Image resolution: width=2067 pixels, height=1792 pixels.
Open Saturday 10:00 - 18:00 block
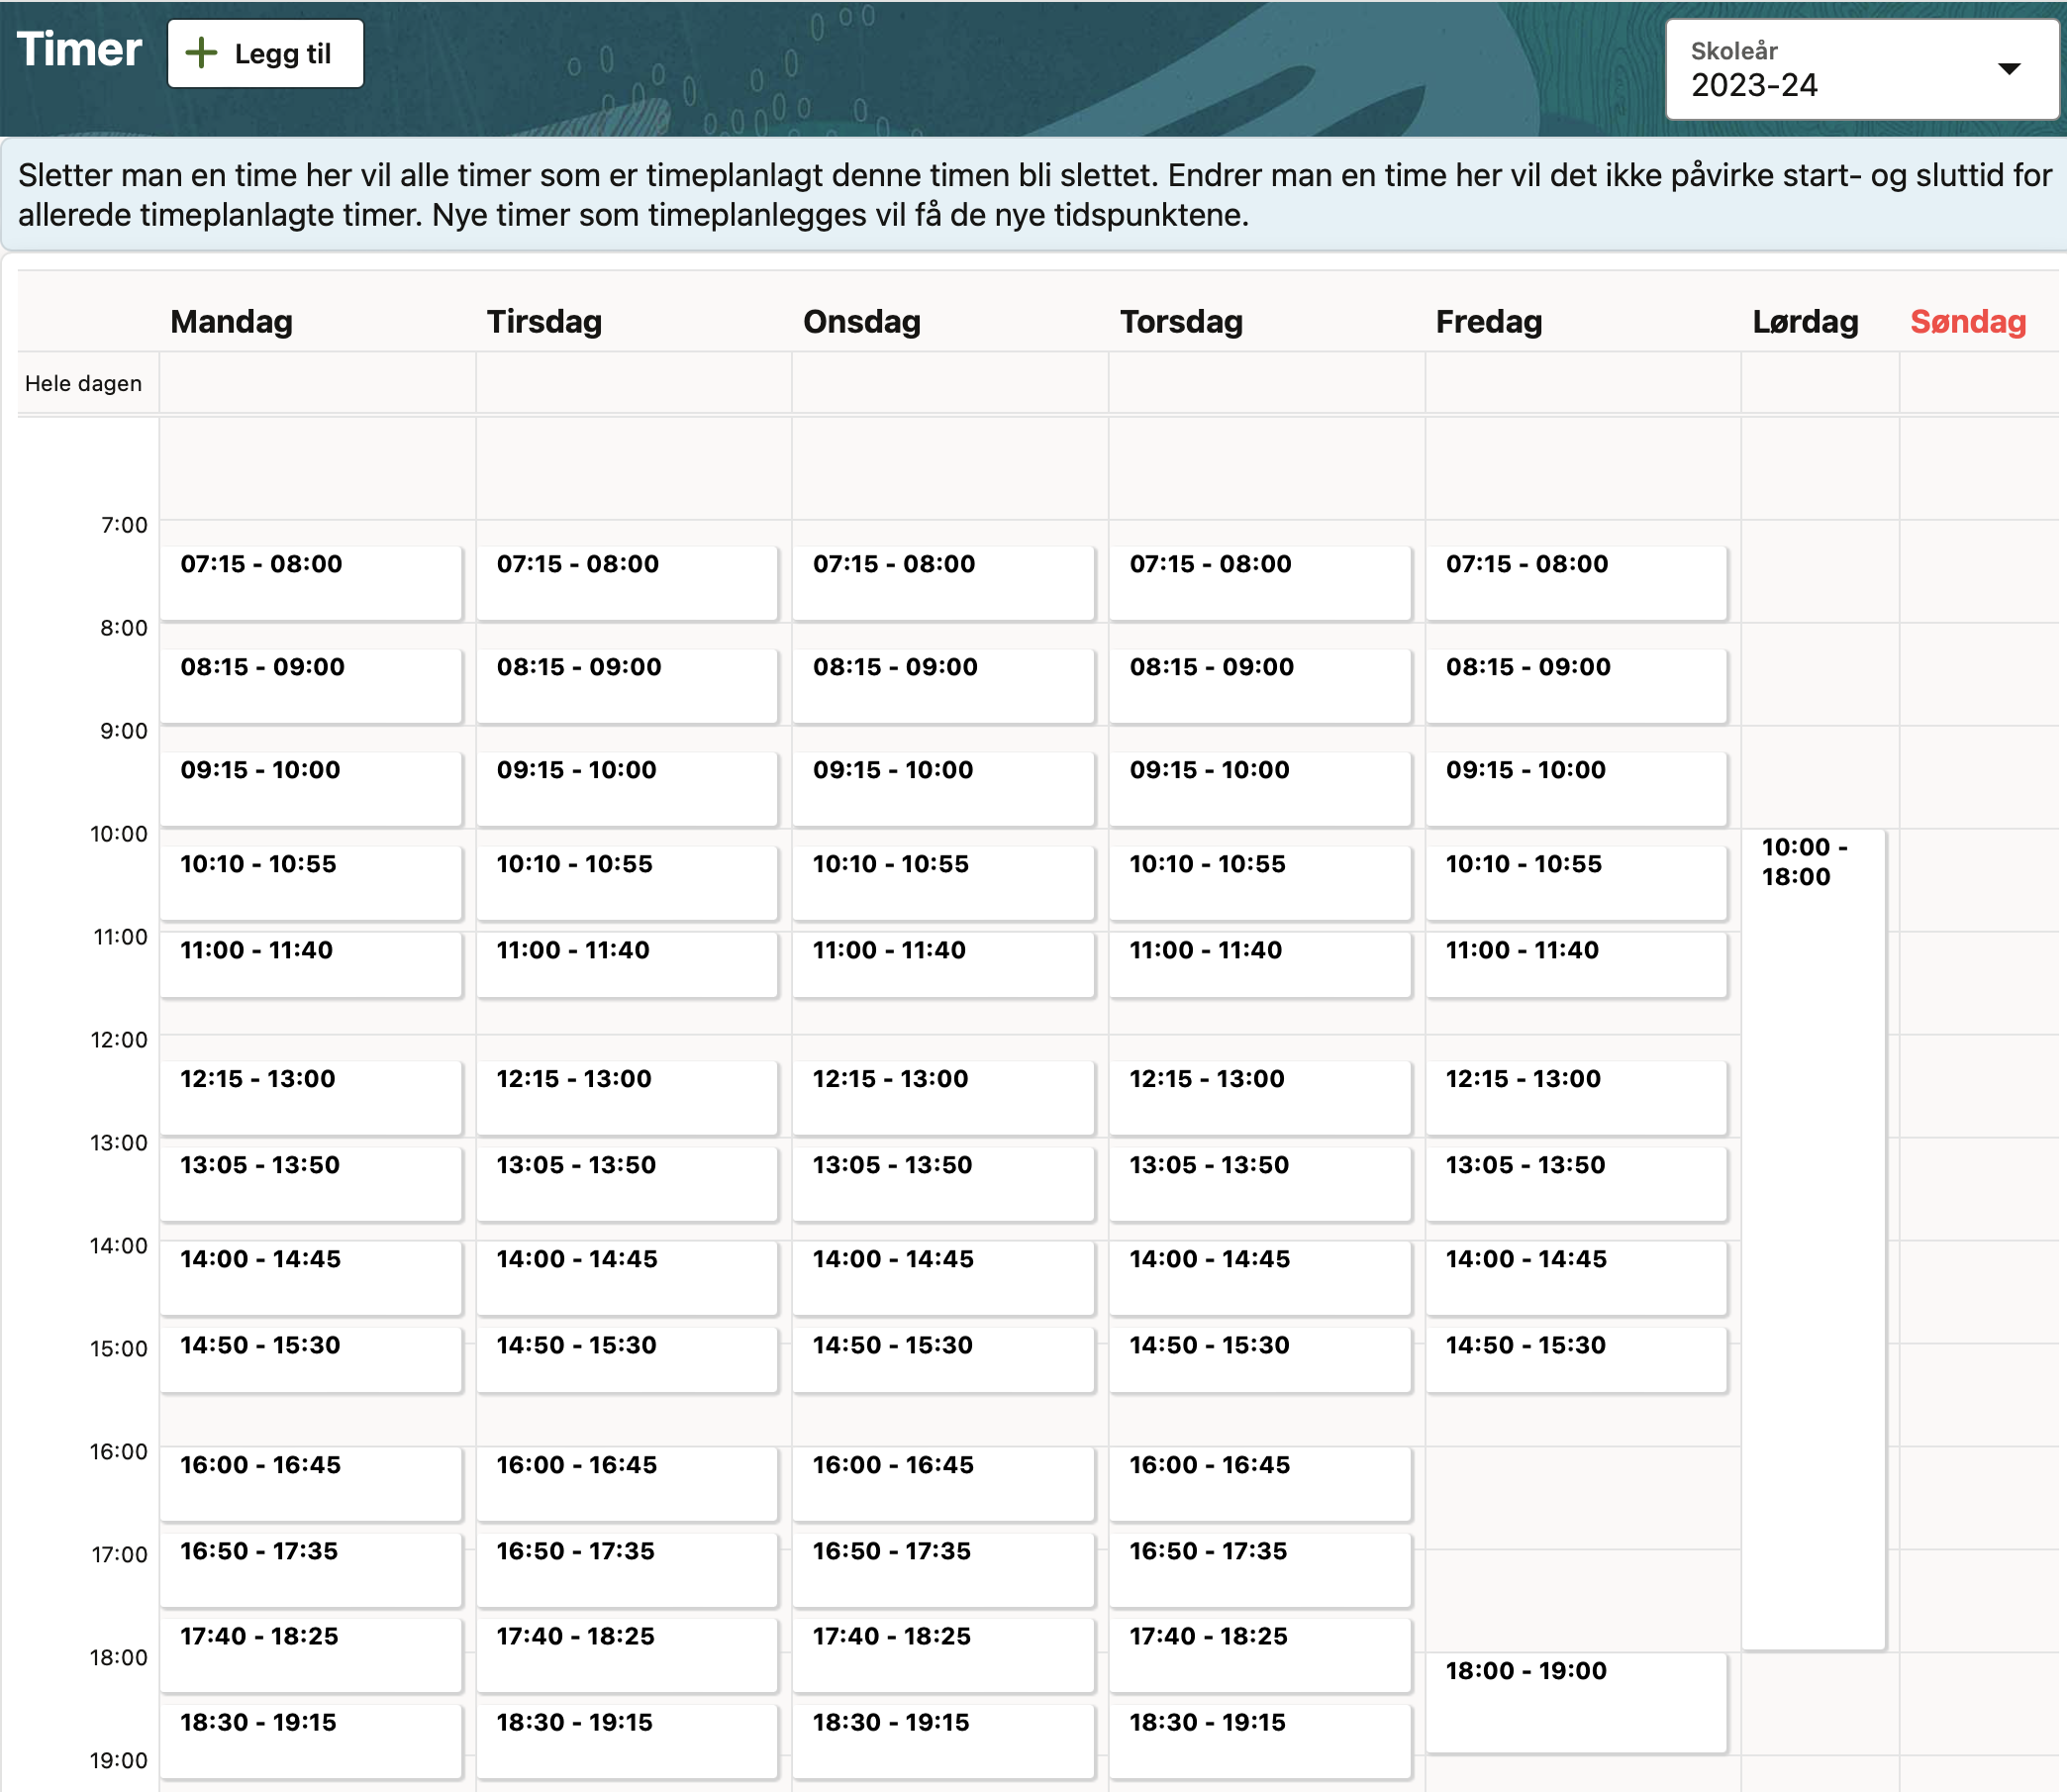(1812, 1238)
